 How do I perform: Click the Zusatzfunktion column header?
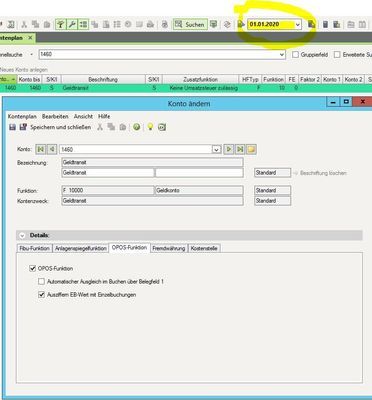coord(200,79)
